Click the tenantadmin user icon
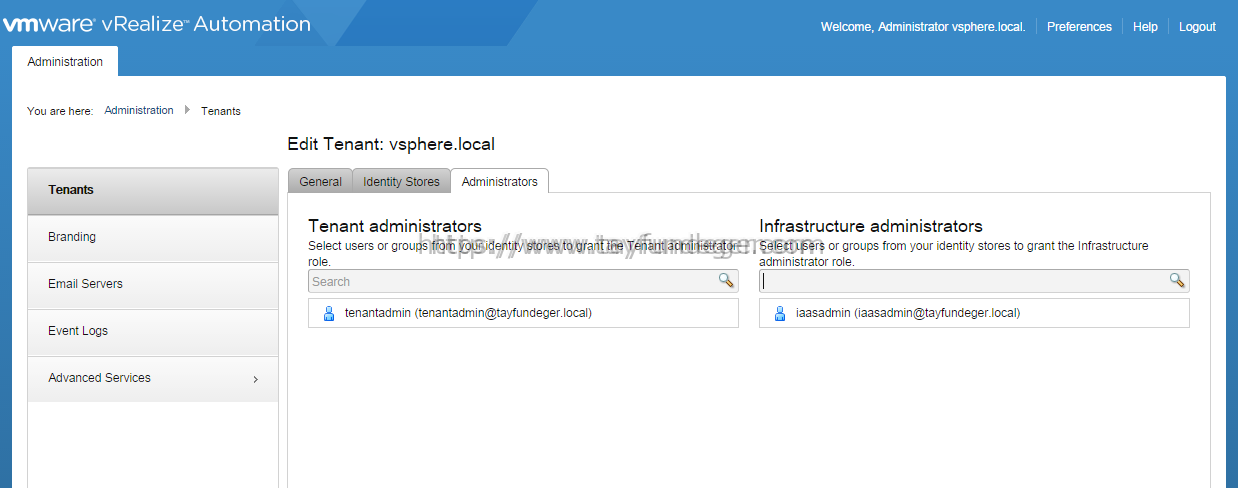1238x488 pixels. [x=329, y=313]
